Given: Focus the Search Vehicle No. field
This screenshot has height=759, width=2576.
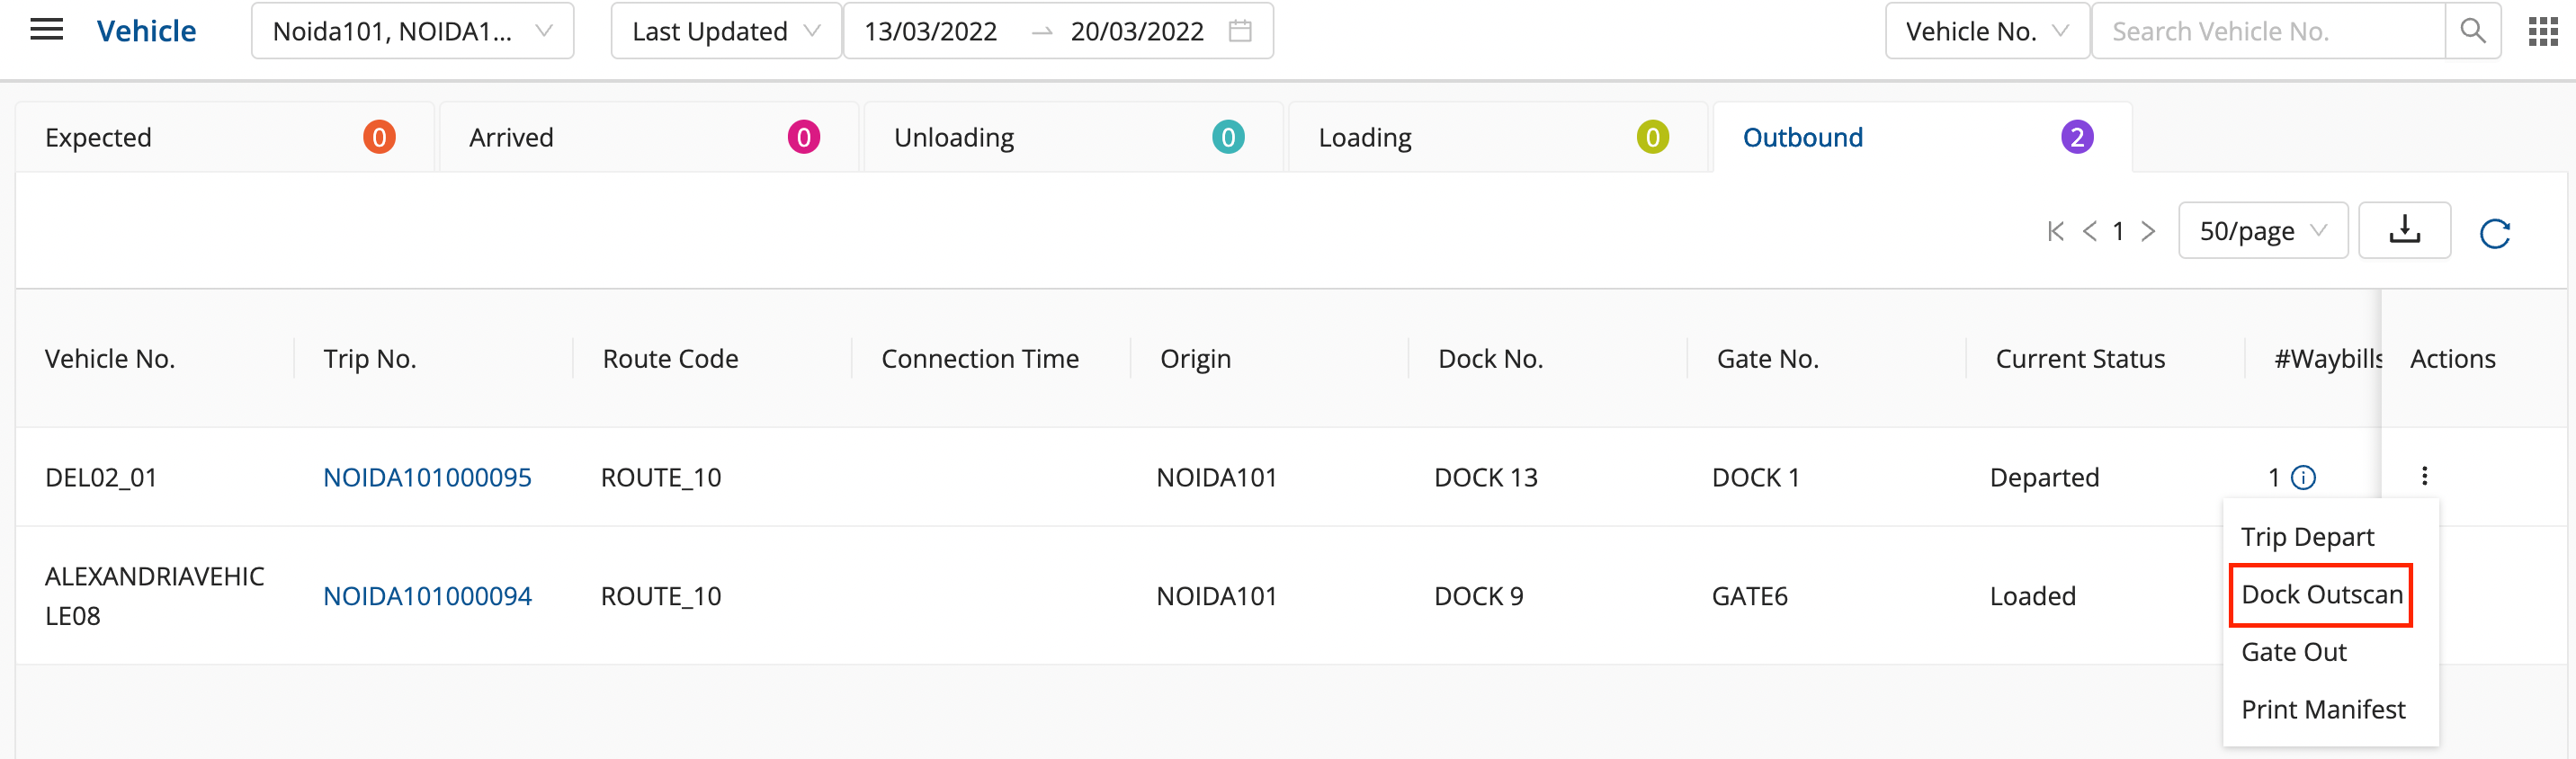Looking at the screenshot, I should coord(2267,31).
